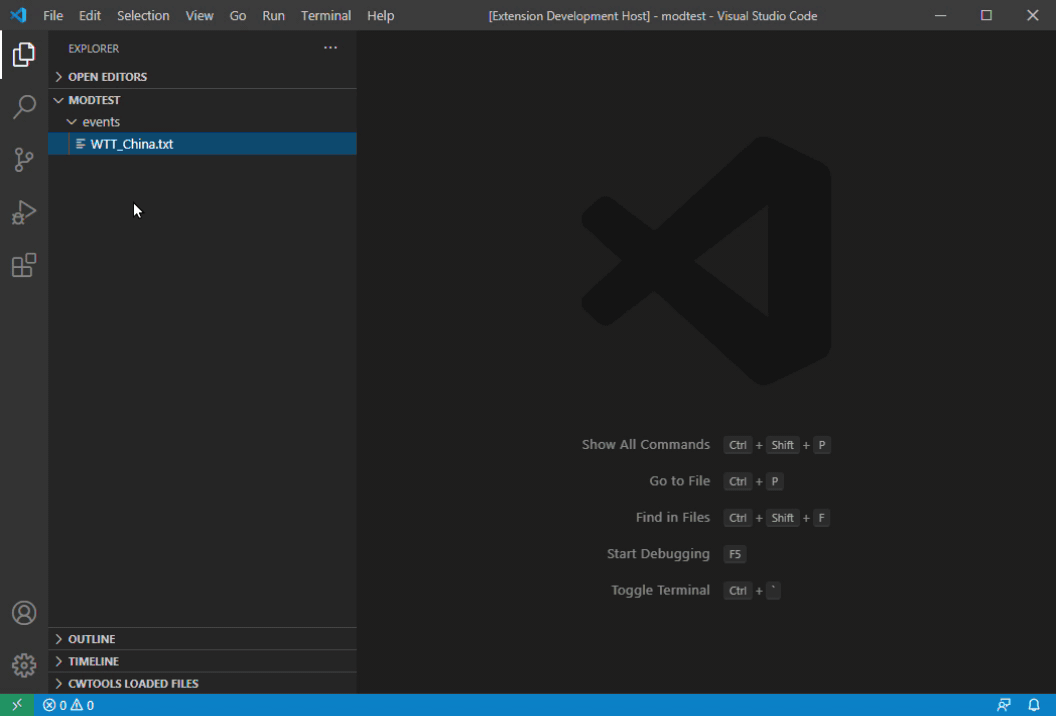Image resolution: width=1056 pixels, height=716 pixels.
Task: Open the File menu
Action: [x=53, y=15]
